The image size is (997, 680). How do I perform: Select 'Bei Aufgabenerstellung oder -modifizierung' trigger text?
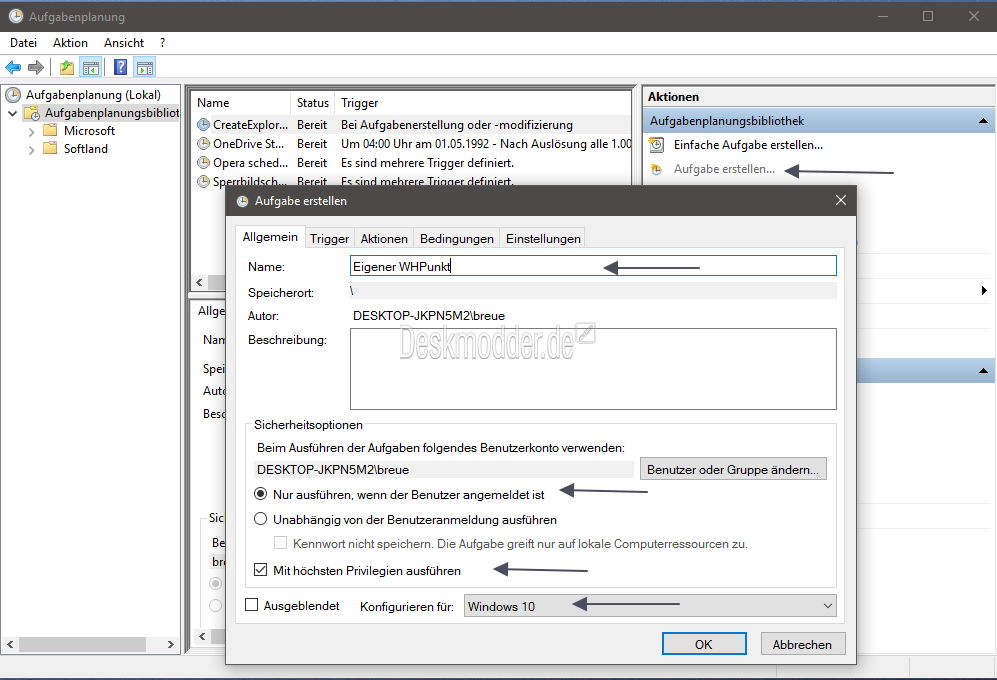click(x=457, y=125)
